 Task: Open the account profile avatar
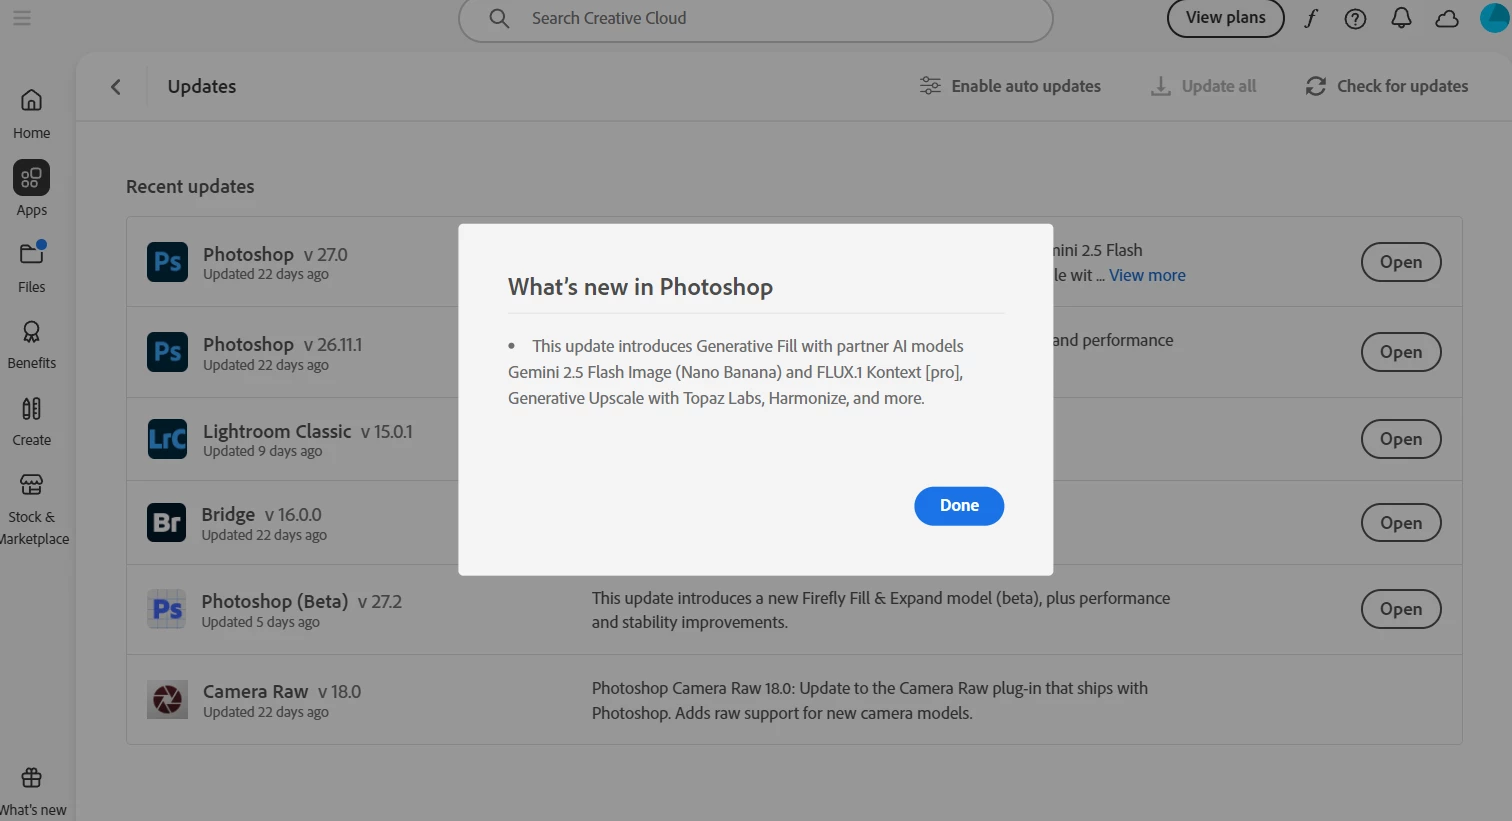point(1495,17)
